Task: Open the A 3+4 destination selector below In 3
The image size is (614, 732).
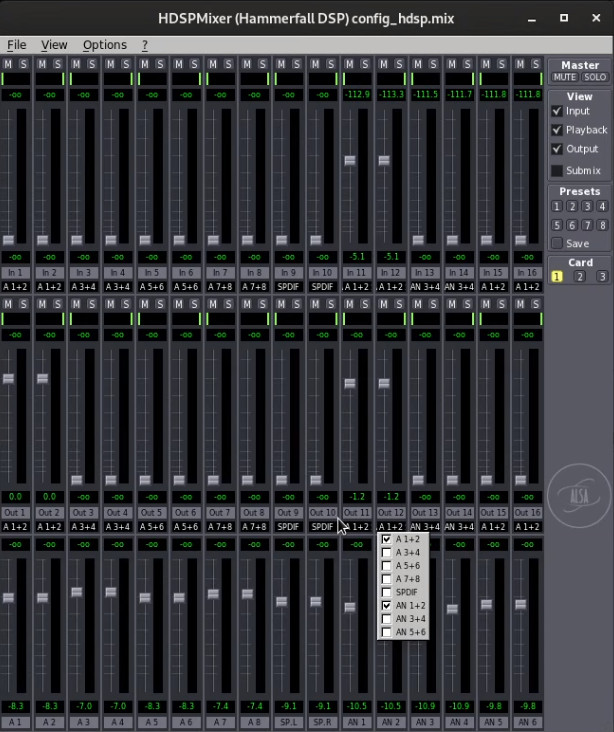Action: point(83,287)
